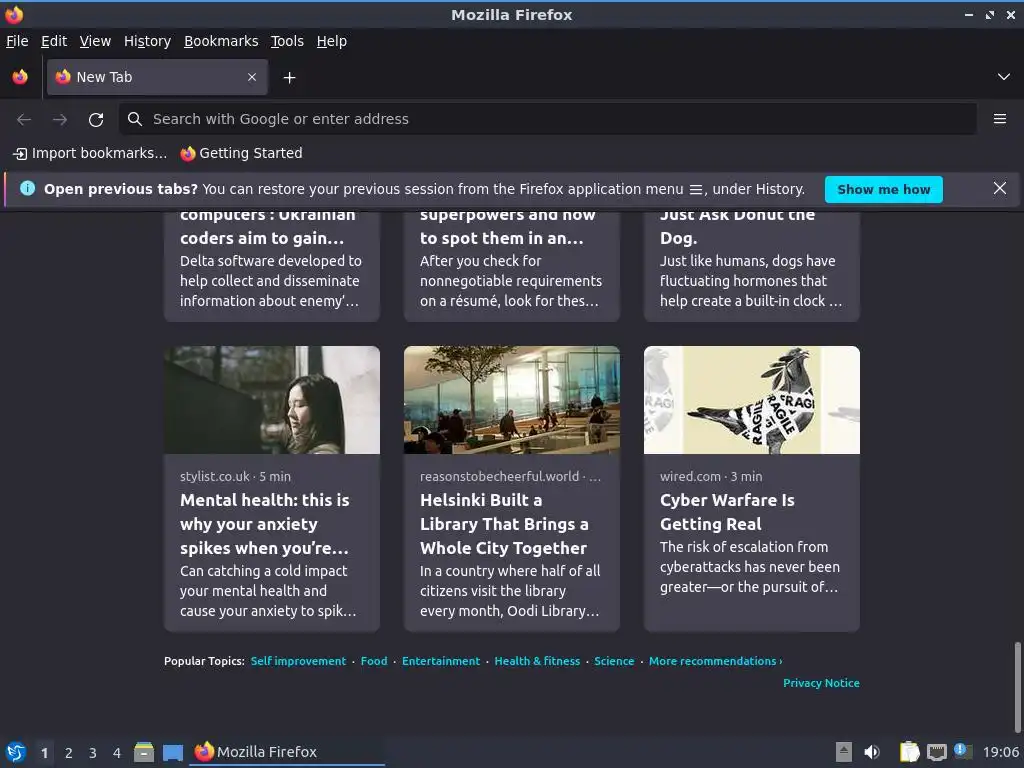1024x768 pixels.
Task: Open the Mental health anxiety article thumbnail
Action: (272, 400)
